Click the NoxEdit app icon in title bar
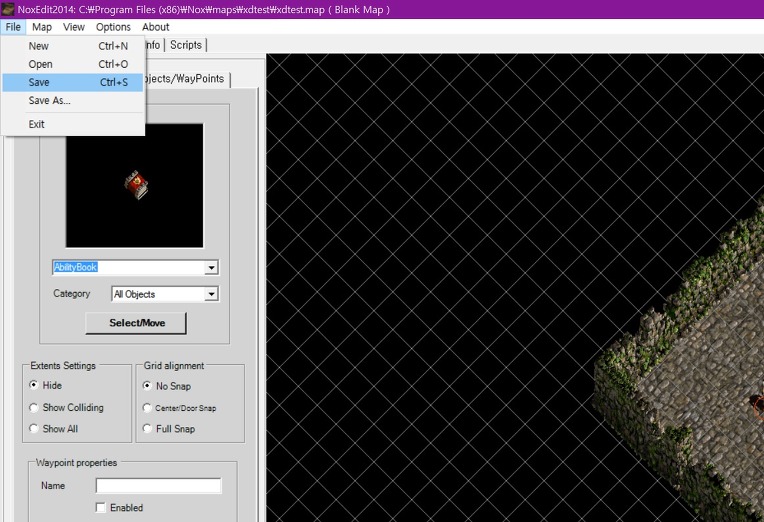764x522 pixels. coord(8,9)
